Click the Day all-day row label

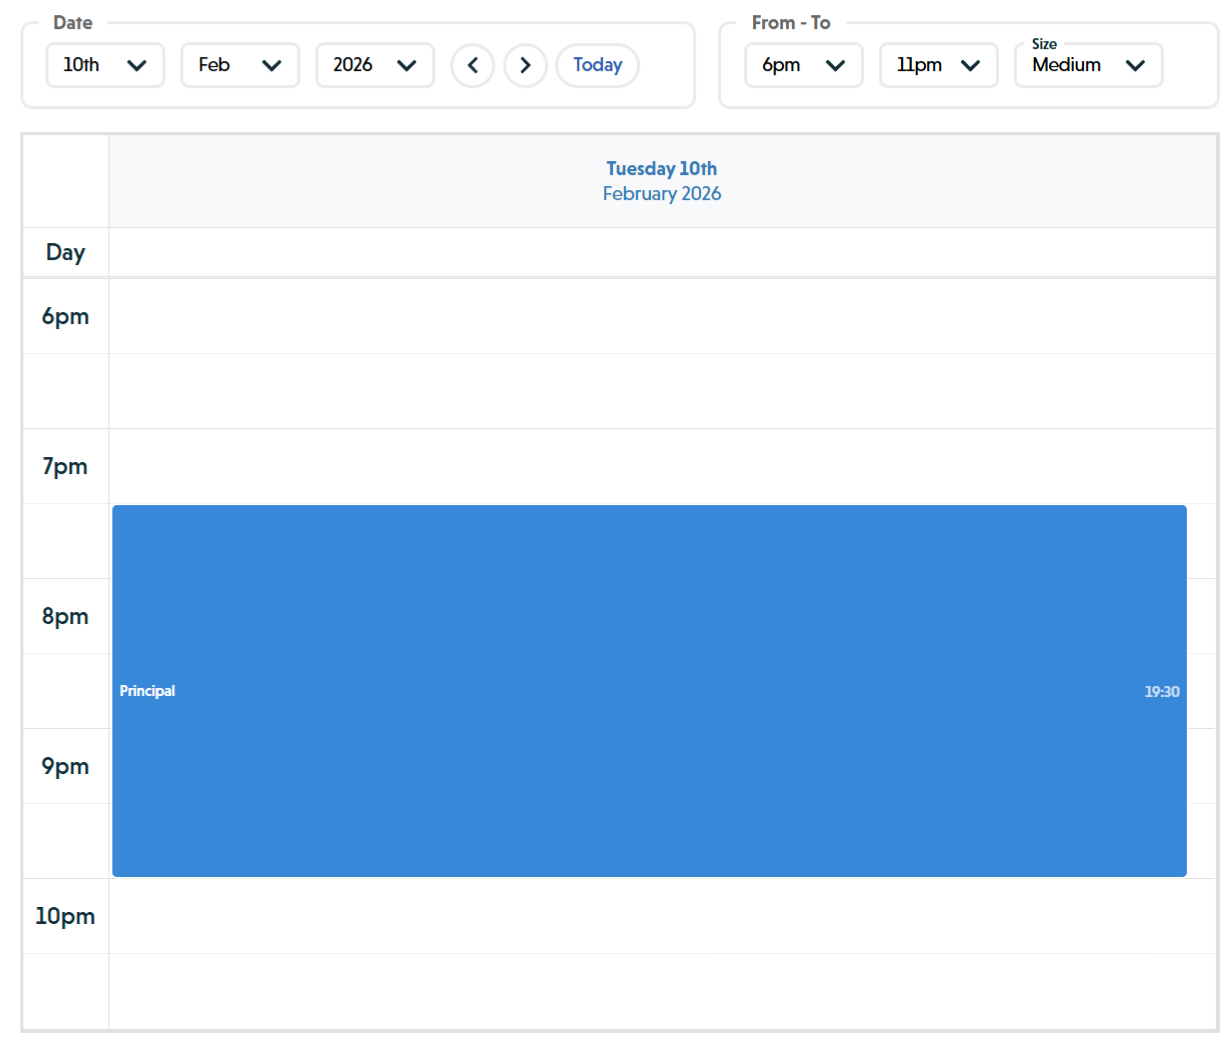point(65,252)
